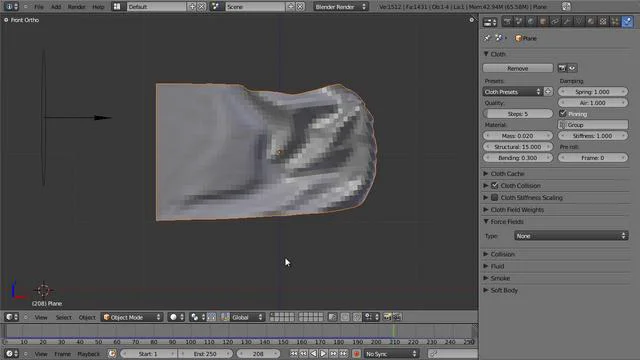Open the Render properties tab icon

tap(507, 22)
